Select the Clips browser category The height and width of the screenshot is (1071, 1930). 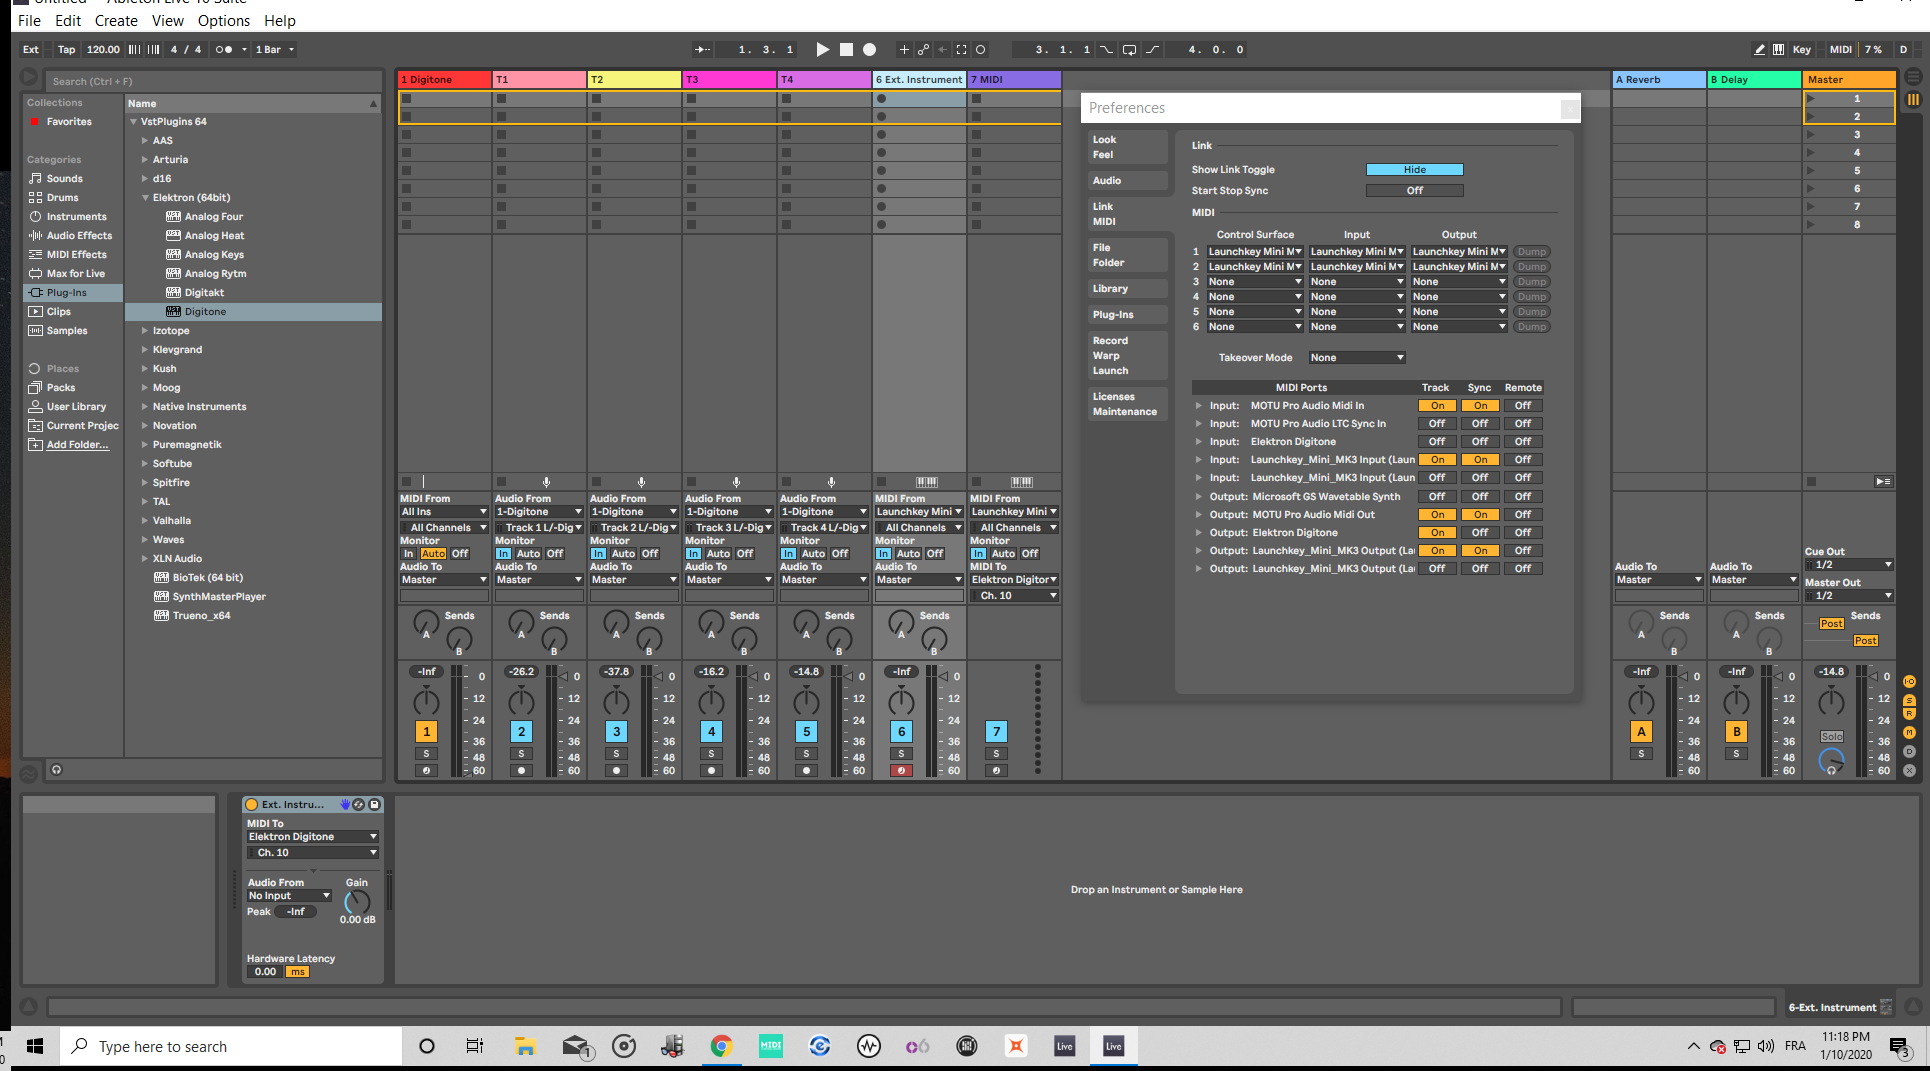58,312
